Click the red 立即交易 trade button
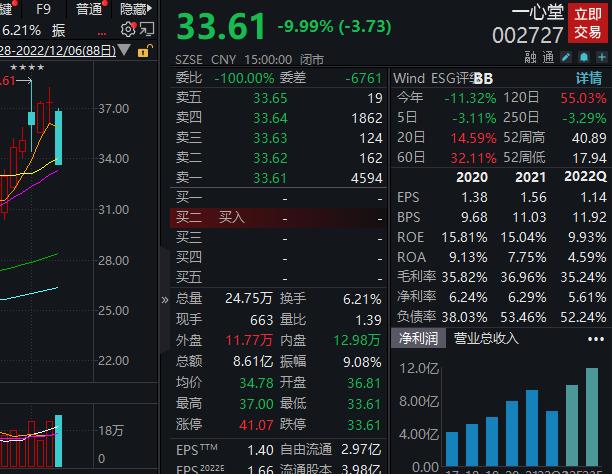The image size is (612, 474). click(587, 23)
